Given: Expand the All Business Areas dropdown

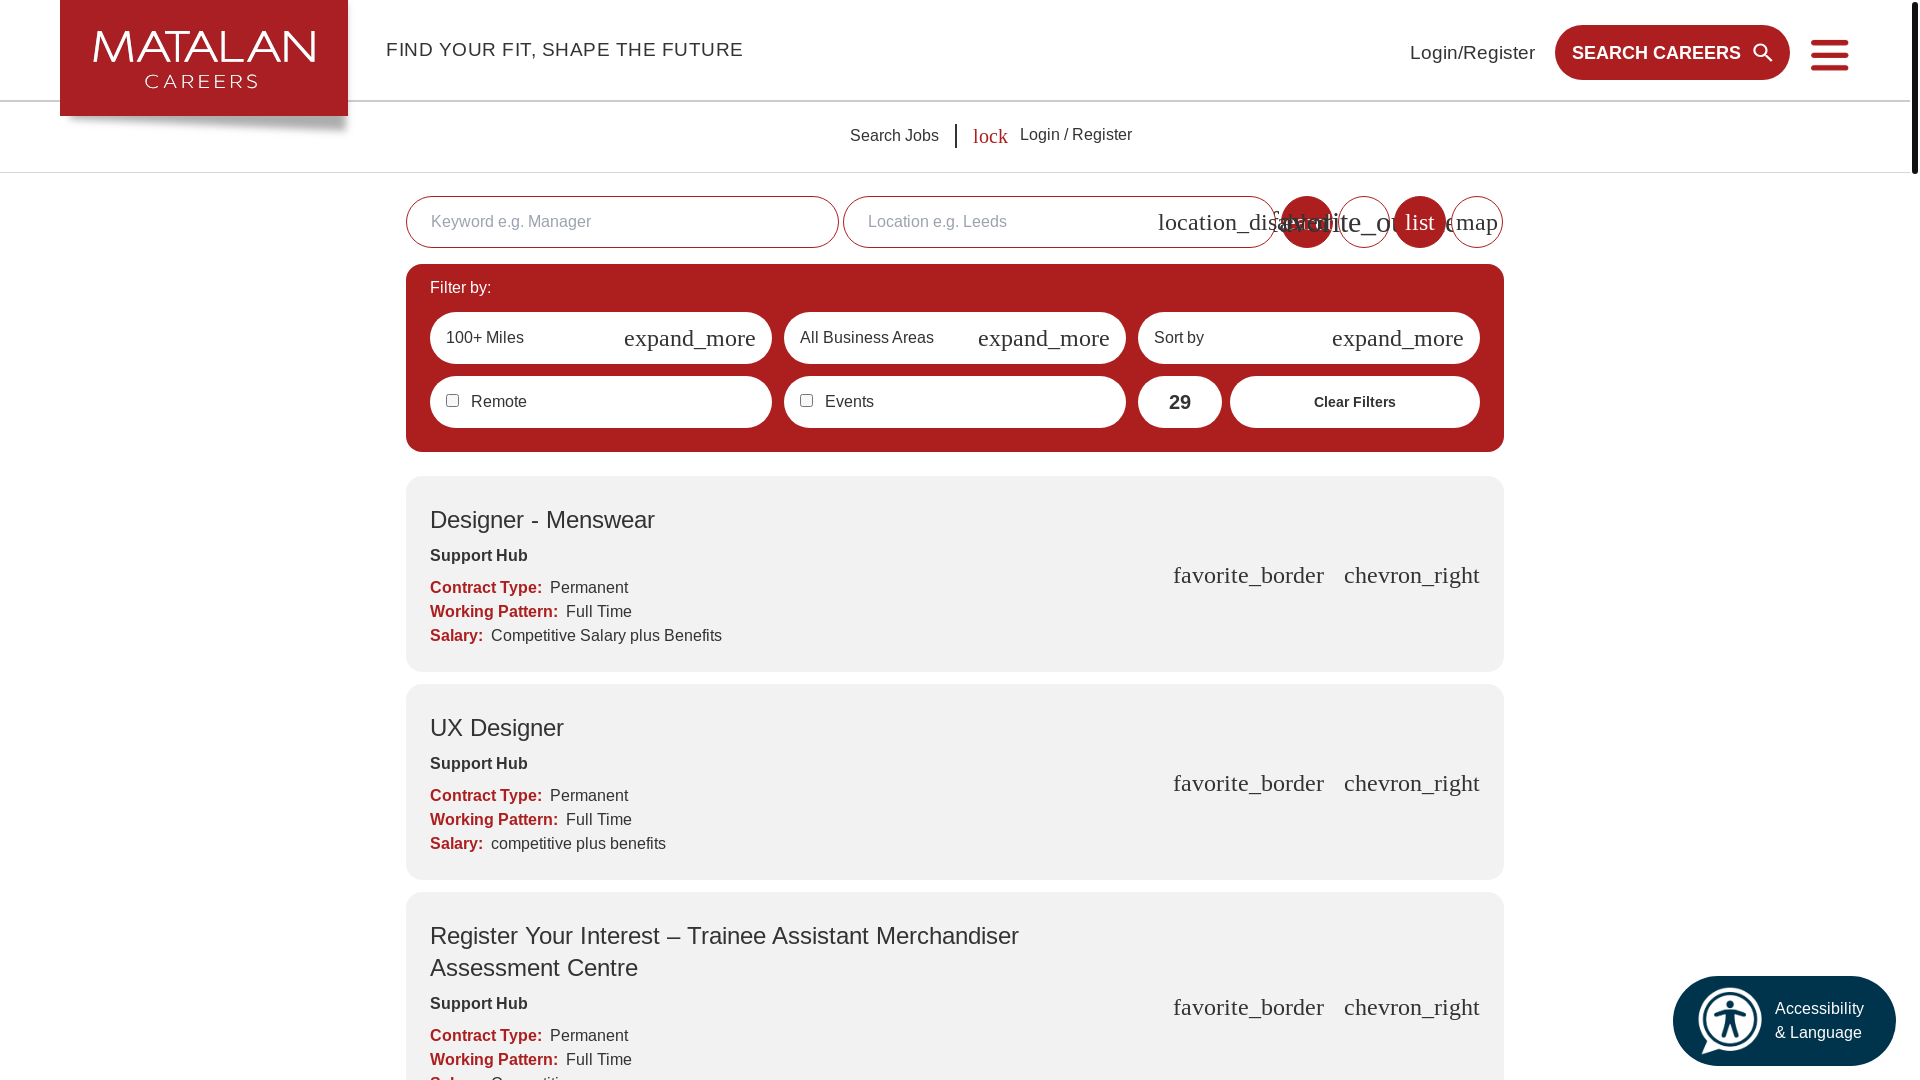Looking at the screenshot, I should 955,338.
